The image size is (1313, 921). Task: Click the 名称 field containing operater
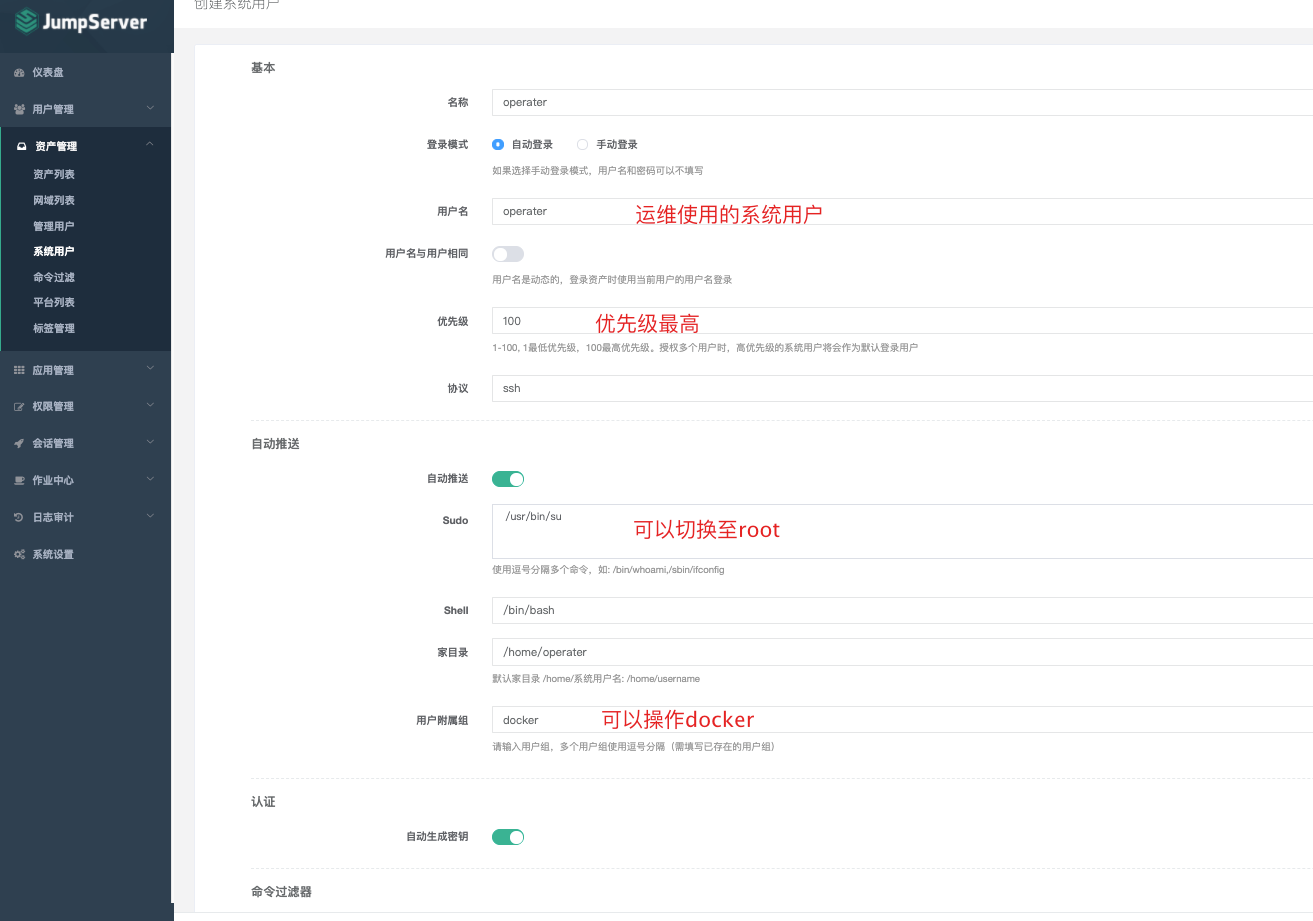pos(902,102)
